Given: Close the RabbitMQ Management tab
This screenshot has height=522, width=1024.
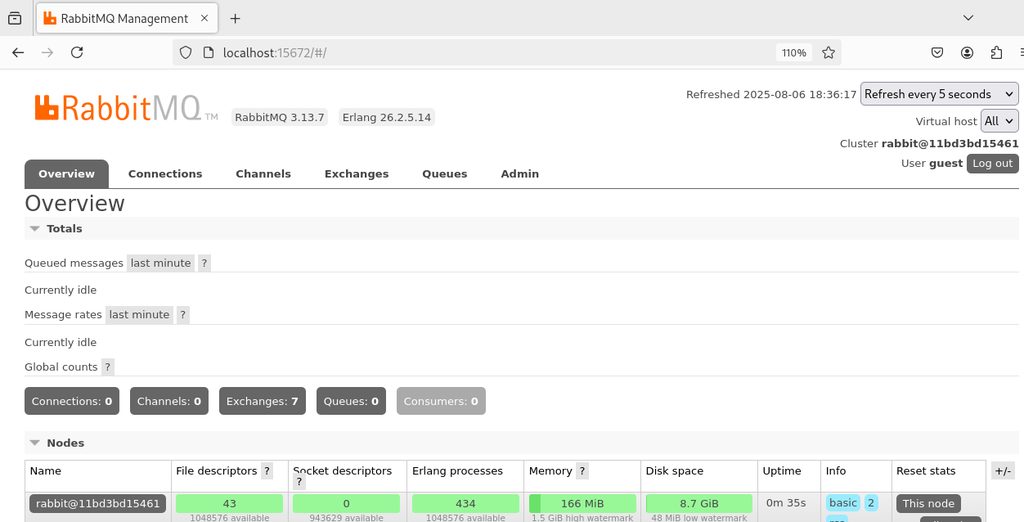Looking at the screenshot, I should coord(204,19).
